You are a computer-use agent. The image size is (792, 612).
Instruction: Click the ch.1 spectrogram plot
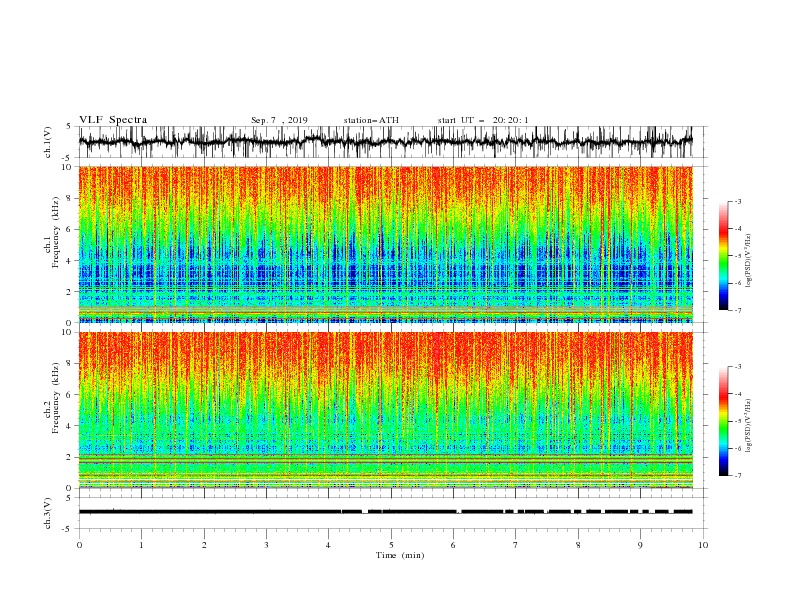click(386, 244)
